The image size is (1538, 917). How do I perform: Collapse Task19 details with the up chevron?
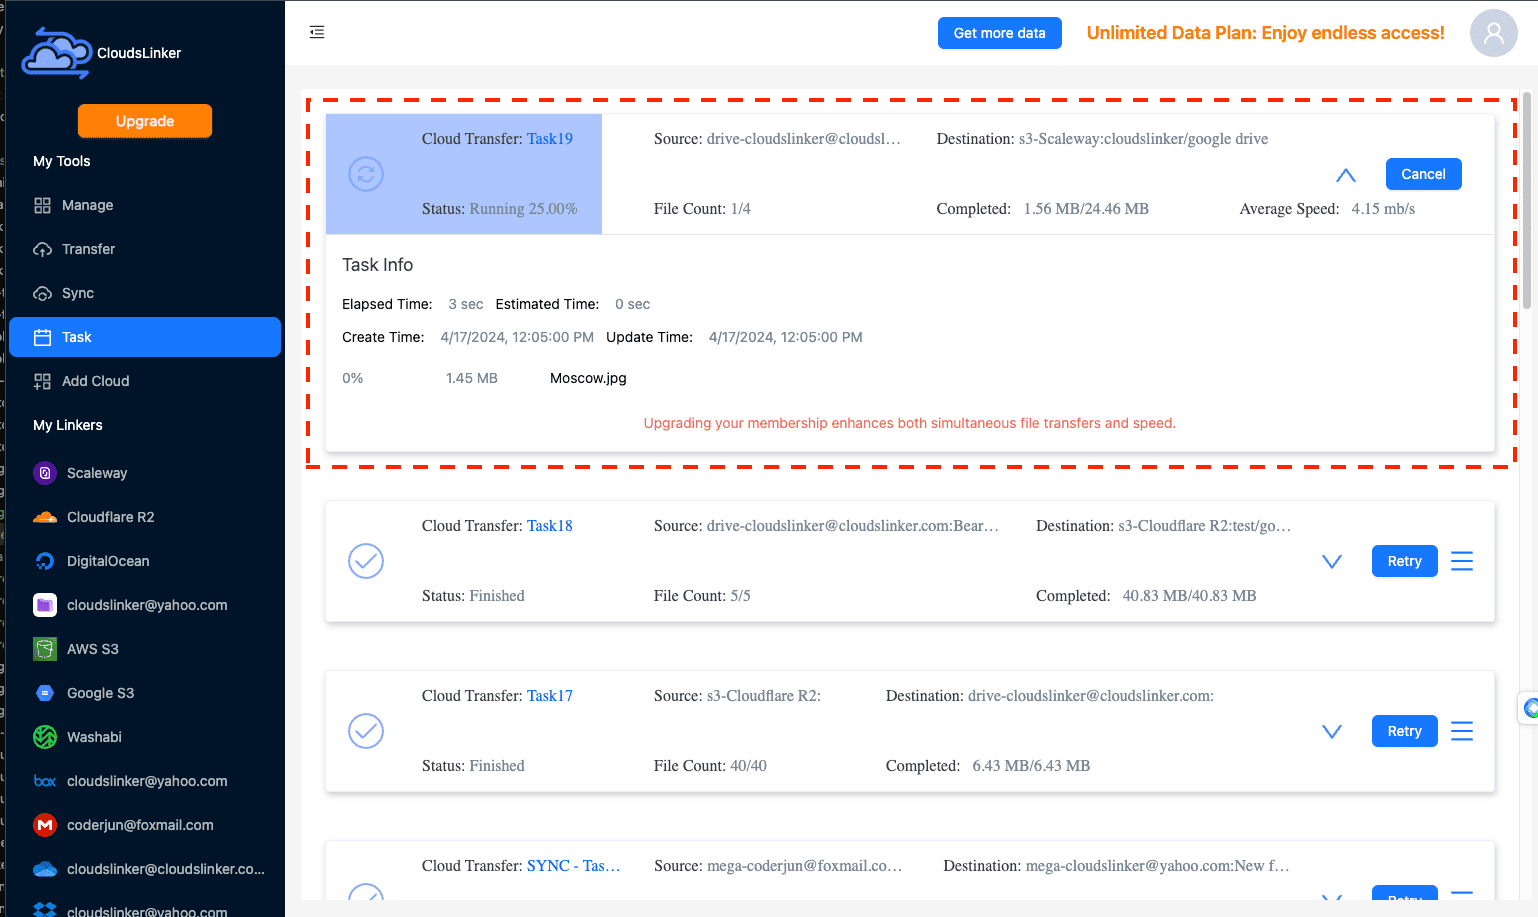tap(1346, 175)
